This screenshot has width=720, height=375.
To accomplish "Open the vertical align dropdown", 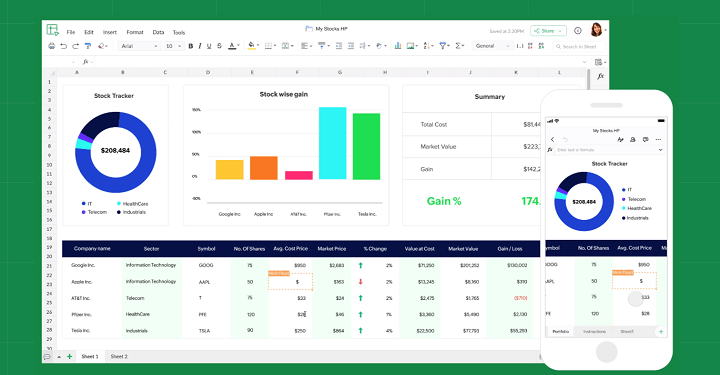I will [x=324, y=45].
